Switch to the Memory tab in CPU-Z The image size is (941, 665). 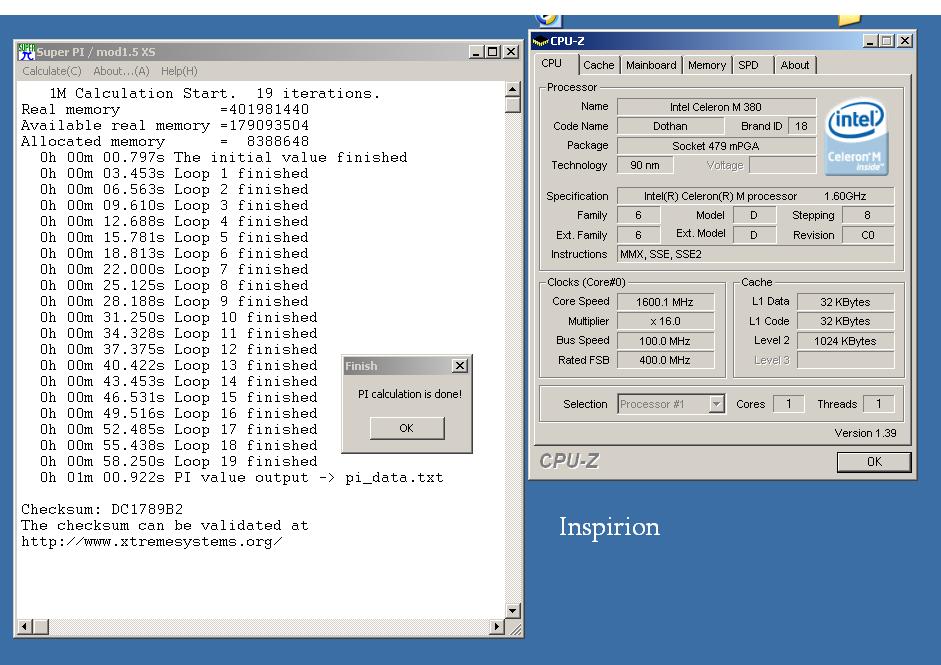[x=706, y=65]
